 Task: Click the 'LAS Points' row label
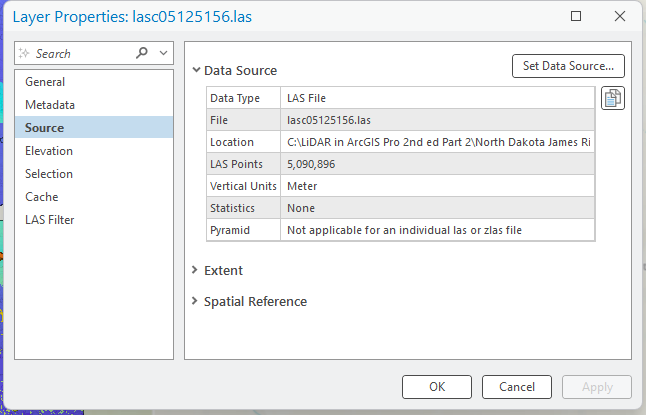pos(243,164)
